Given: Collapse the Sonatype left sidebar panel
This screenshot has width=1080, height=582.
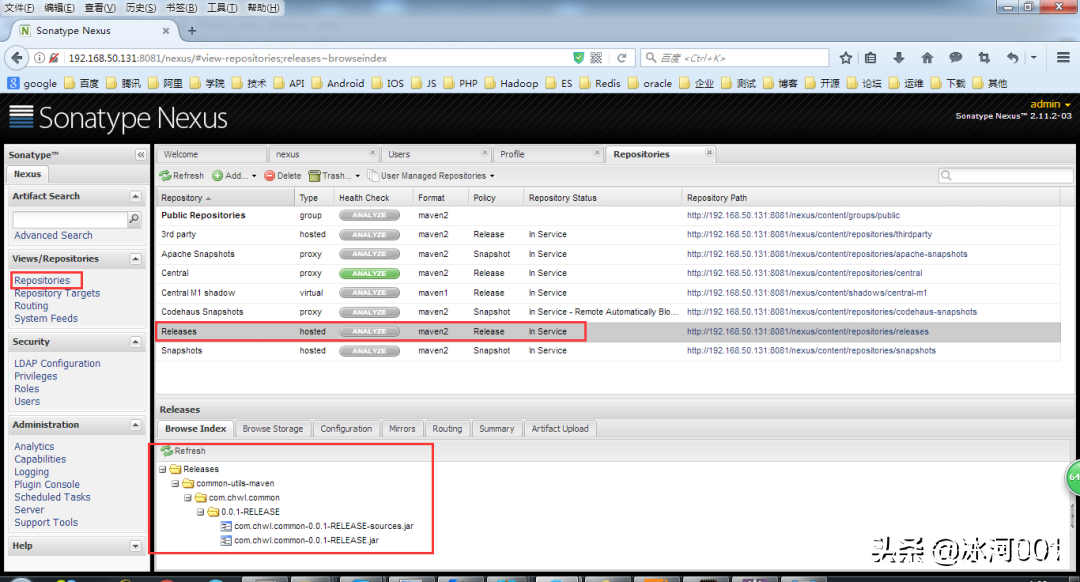Looking at the screenshot, I should coord(141,155).
